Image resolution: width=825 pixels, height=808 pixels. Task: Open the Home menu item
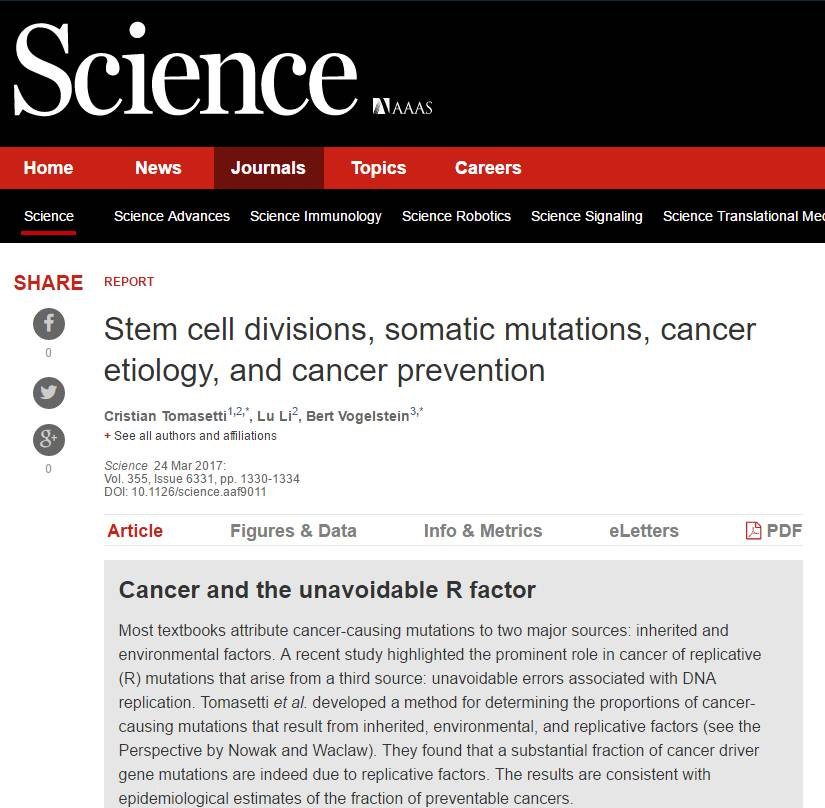pos(48,168)
